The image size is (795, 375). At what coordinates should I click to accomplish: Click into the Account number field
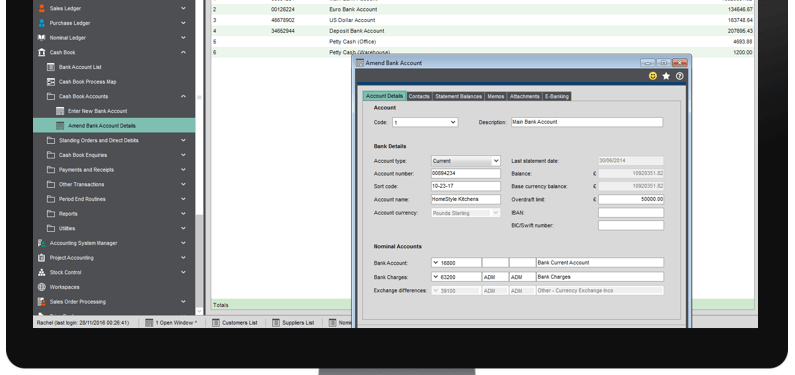[x=465, y=174]
